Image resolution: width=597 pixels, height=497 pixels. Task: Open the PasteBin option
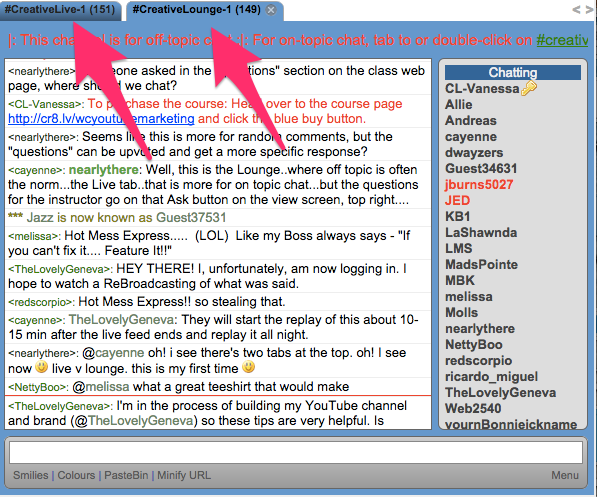coord(126,475)
